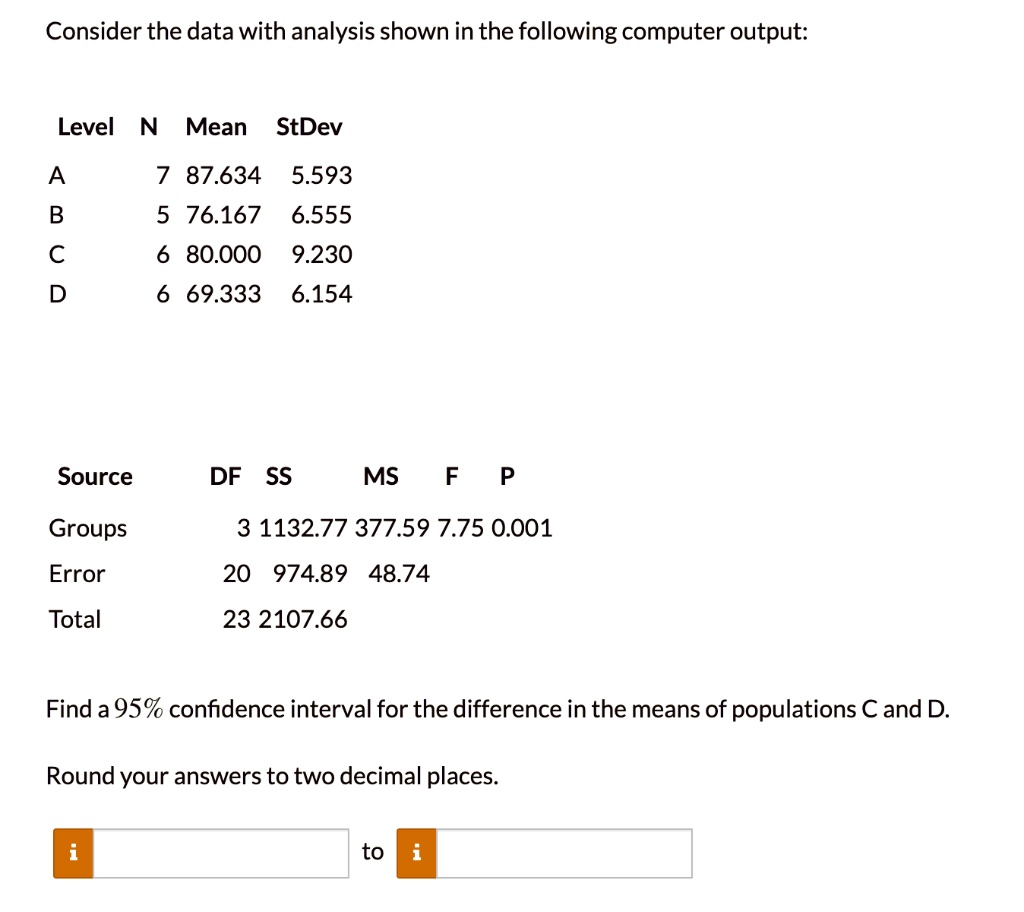Click the Groups row in the ANOVA table
The width and height of the screenshot is (1024, 912).
click(x=88, y=528)
